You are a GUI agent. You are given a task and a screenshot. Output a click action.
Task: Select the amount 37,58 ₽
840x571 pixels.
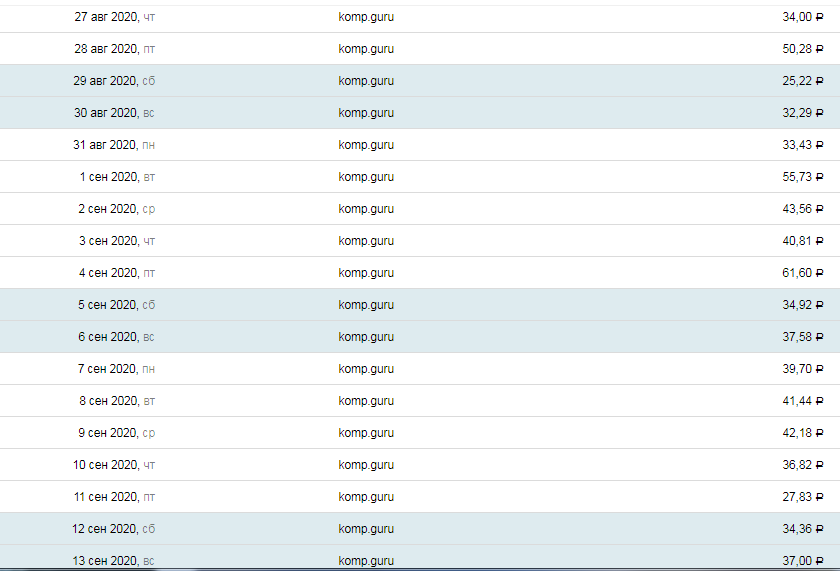point(802,337)
